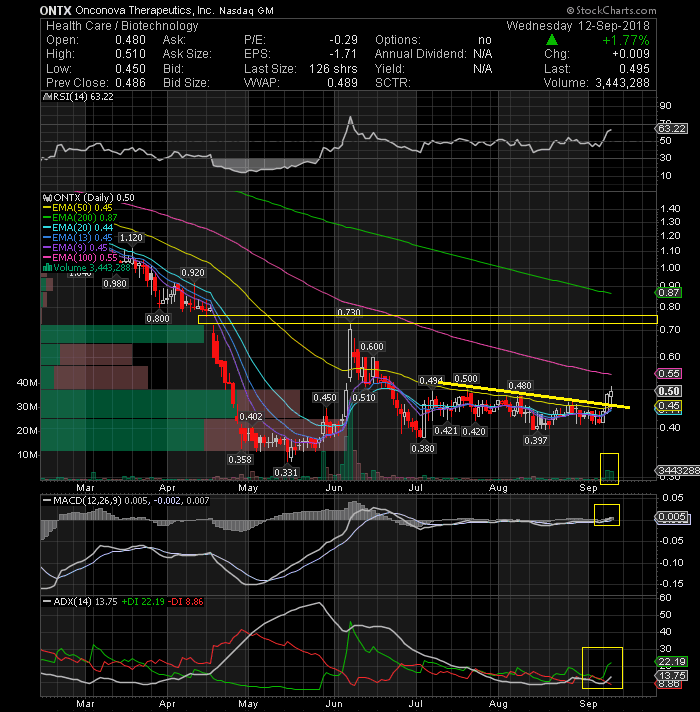This screenshot has height=712, width=700.
Task: Click the Jun month label under ADX panel
Action: pyautogui.click(x=334, y=703)
